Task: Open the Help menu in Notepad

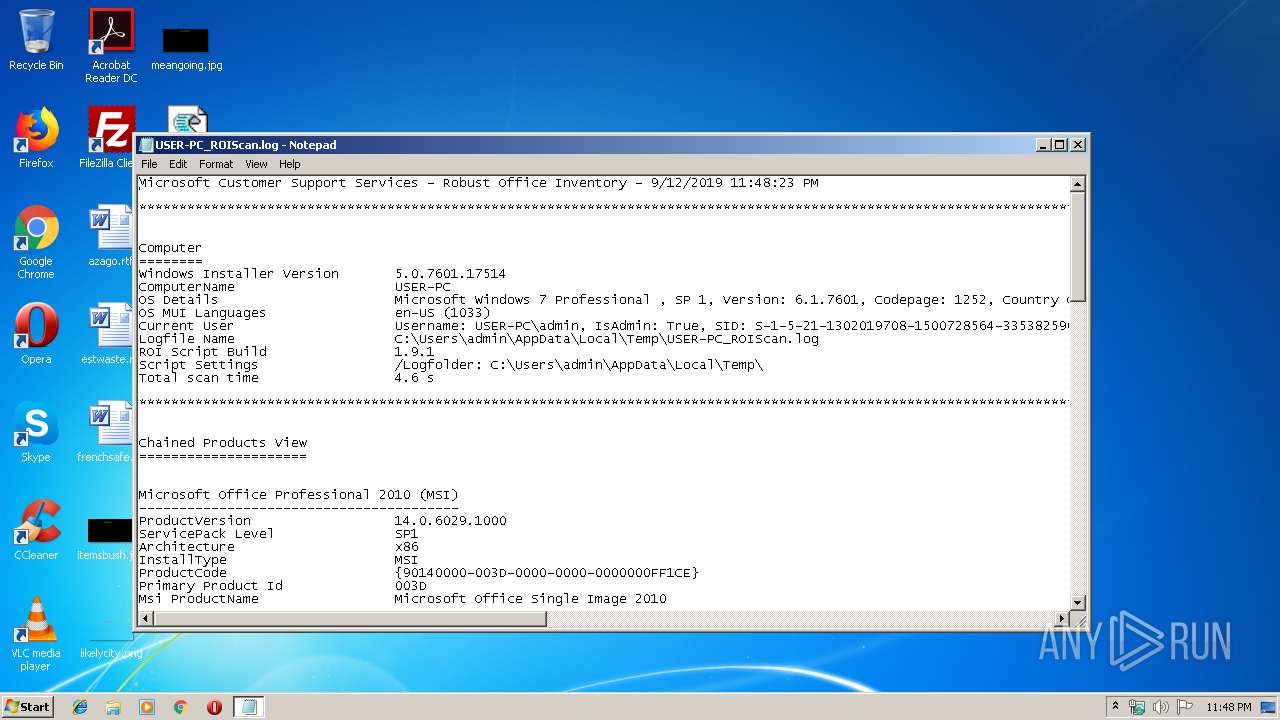Action: click(x=289, y=164)
